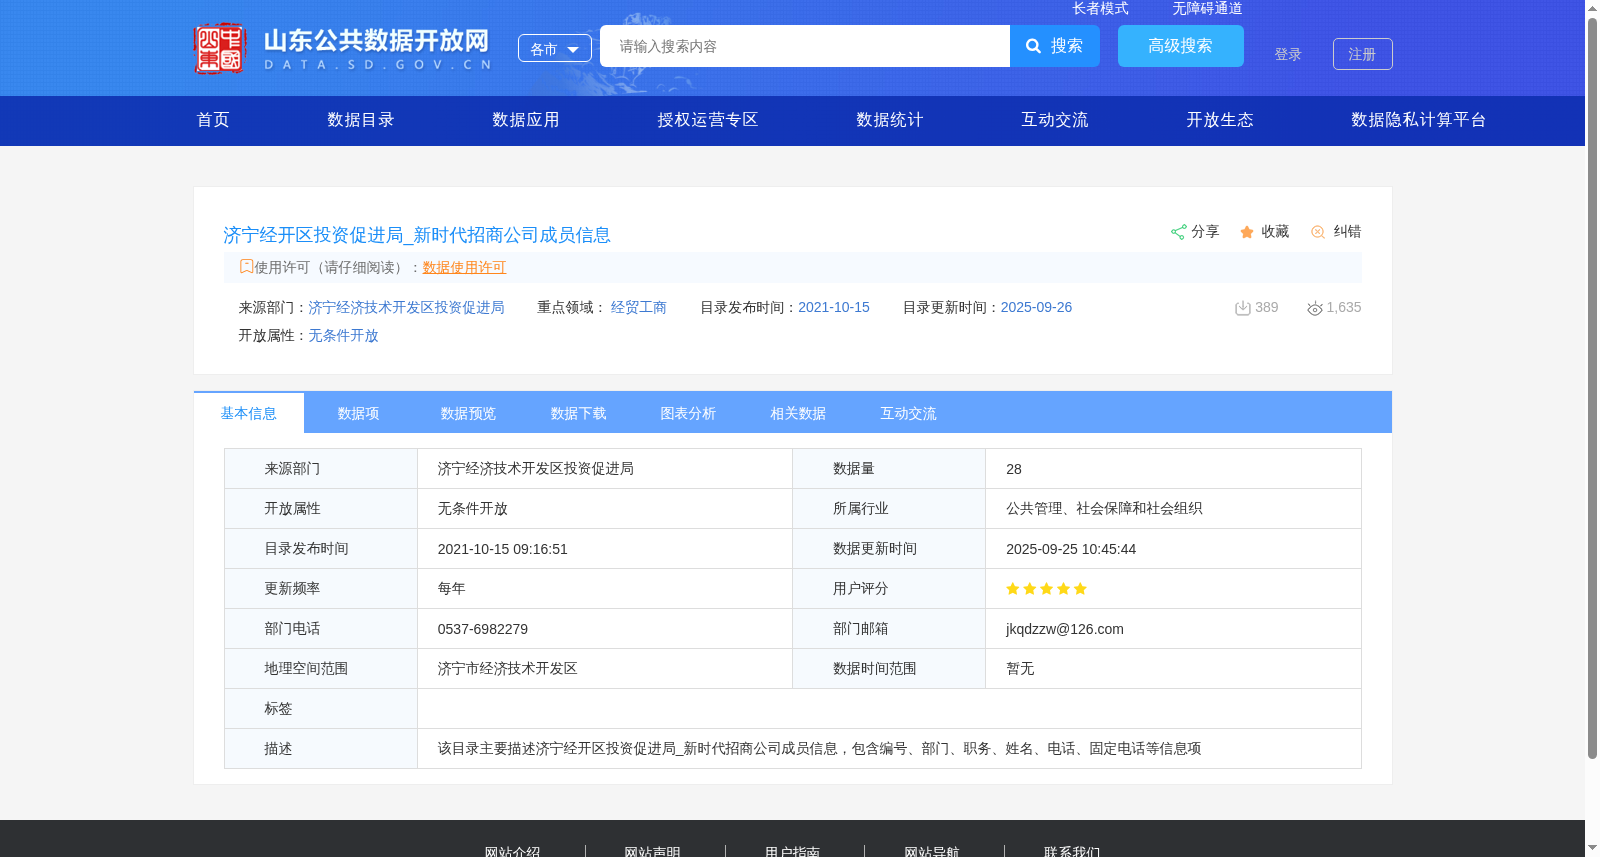The image size is (1600, 857).
Task: Click the 更新频率 value 每年
Action: [452, 589]
